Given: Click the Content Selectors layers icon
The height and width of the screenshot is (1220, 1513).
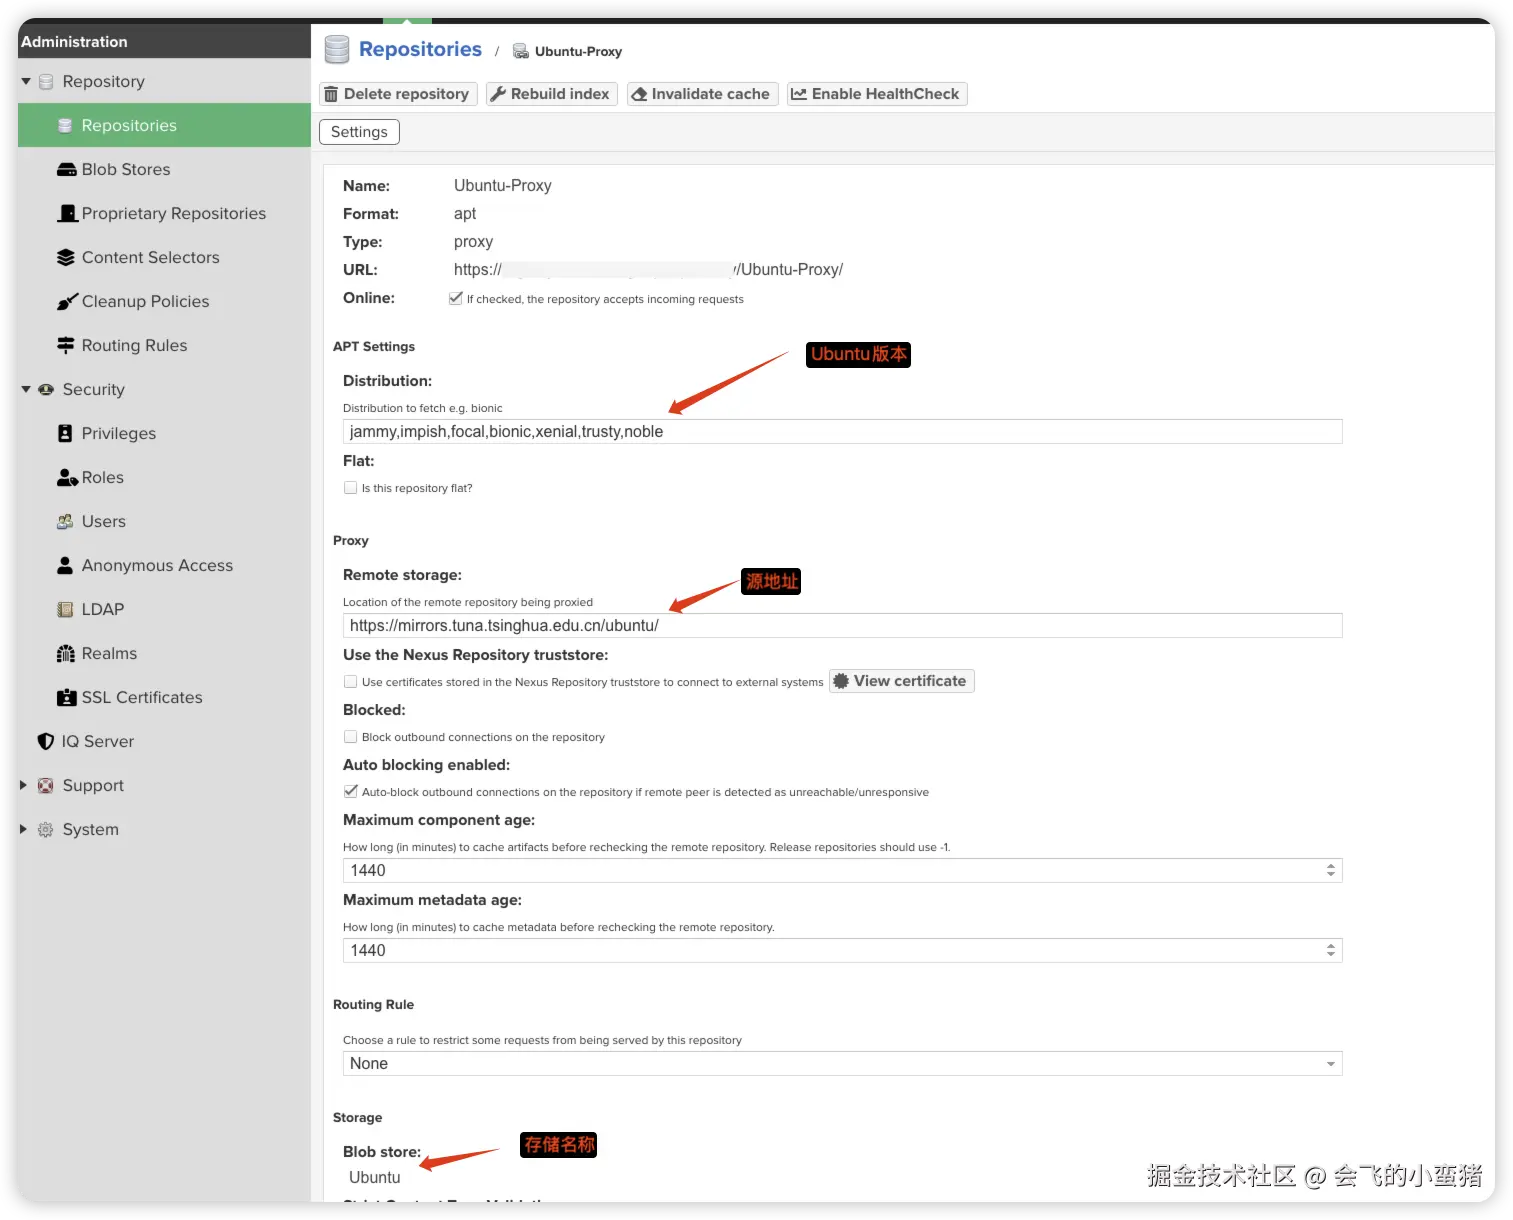Looking at the screenshot, I should (x=66, y=258).
